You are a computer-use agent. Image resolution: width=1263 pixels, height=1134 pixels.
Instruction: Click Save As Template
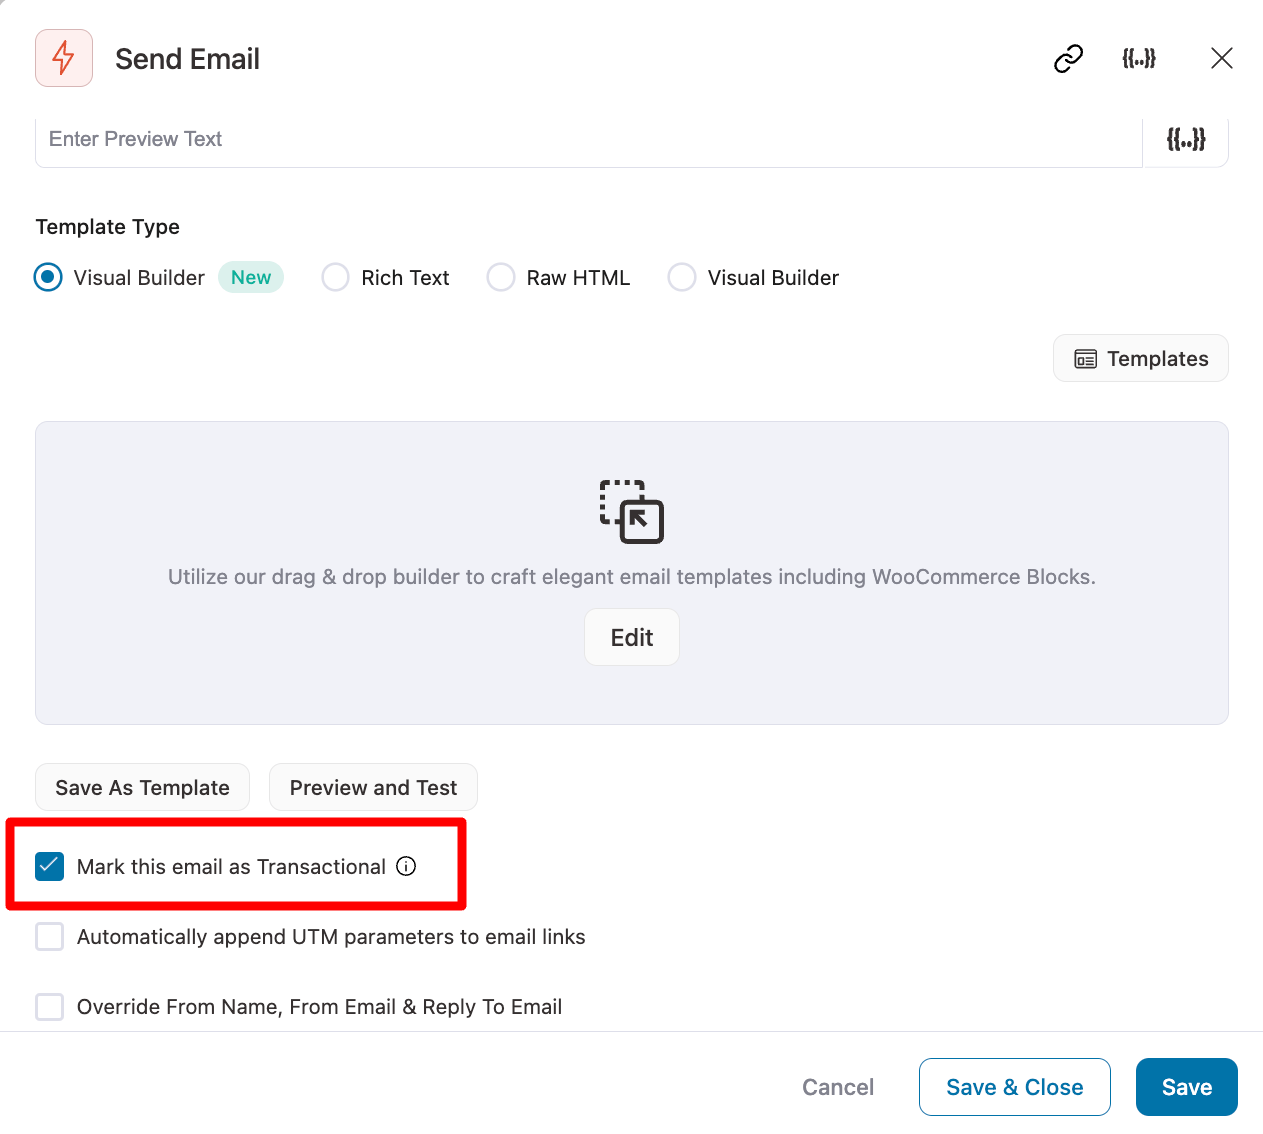[x=143, y=787]
